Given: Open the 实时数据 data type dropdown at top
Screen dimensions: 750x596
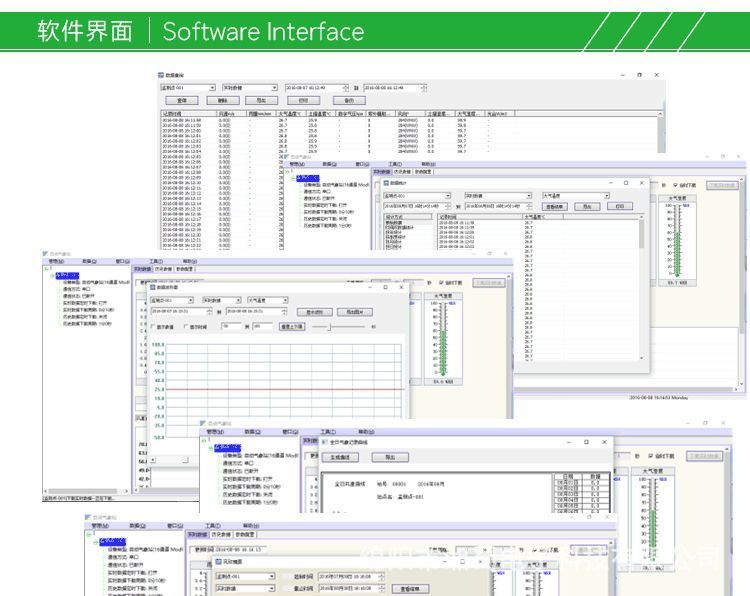Looking at the screenshot, I should tap(248, 87).
